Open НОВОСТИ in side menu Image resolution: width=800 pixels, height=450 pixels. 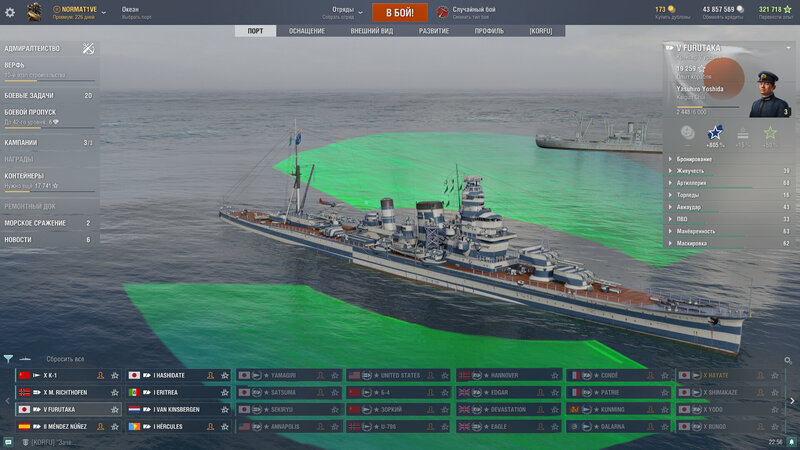pos(49,240)
